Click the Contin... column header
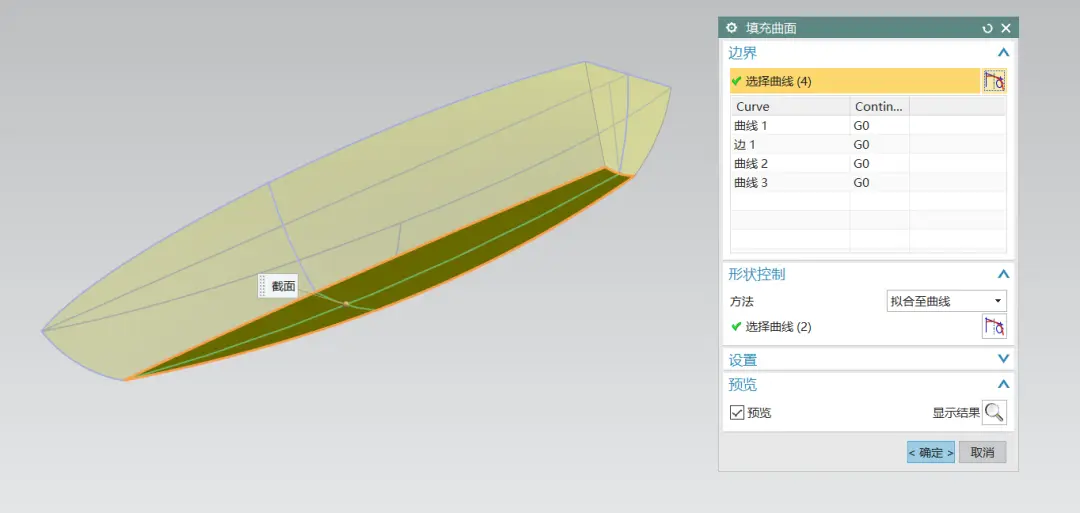Image resolution: width=1080 pixels, height=513 pixels. click(880, 107)
